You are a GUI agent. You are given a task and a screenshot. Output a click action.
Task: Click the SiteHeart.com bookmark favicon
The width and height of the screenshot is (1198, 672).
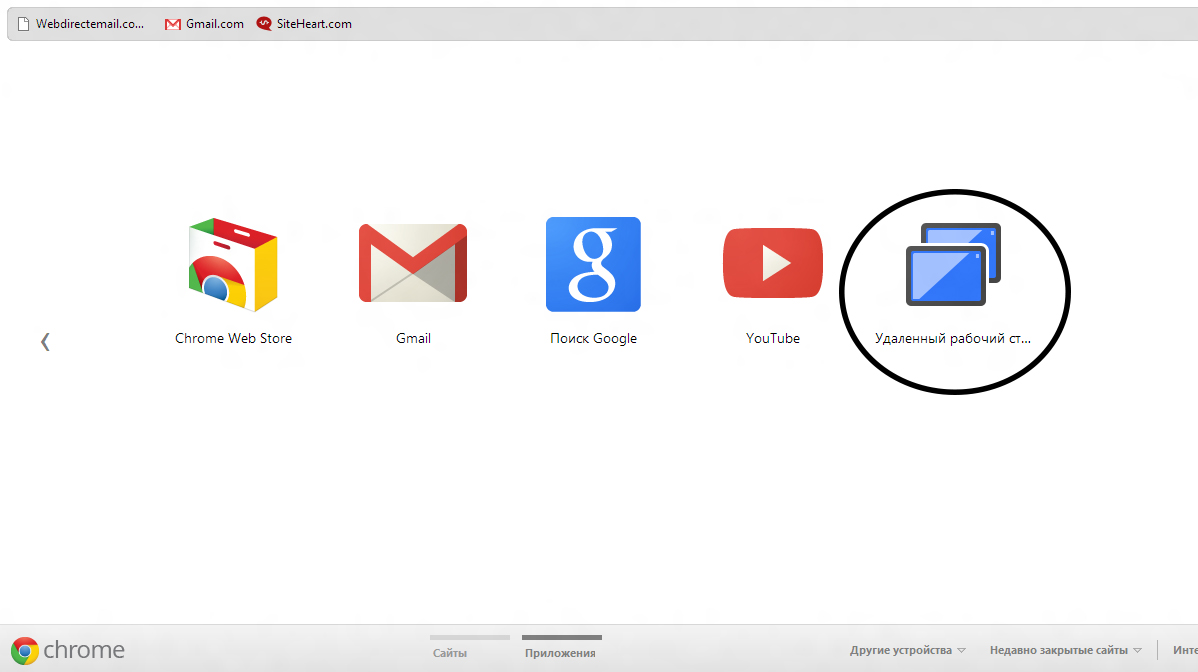click(264, 24)
